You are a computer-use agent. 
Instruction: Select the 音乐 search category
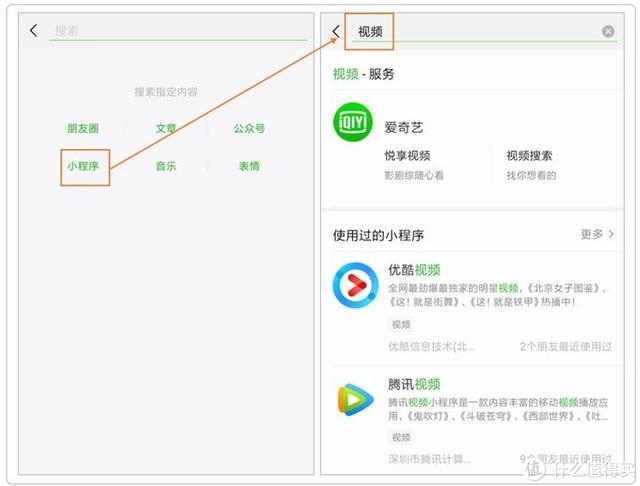pyautogui.click(x=166, y=166)
